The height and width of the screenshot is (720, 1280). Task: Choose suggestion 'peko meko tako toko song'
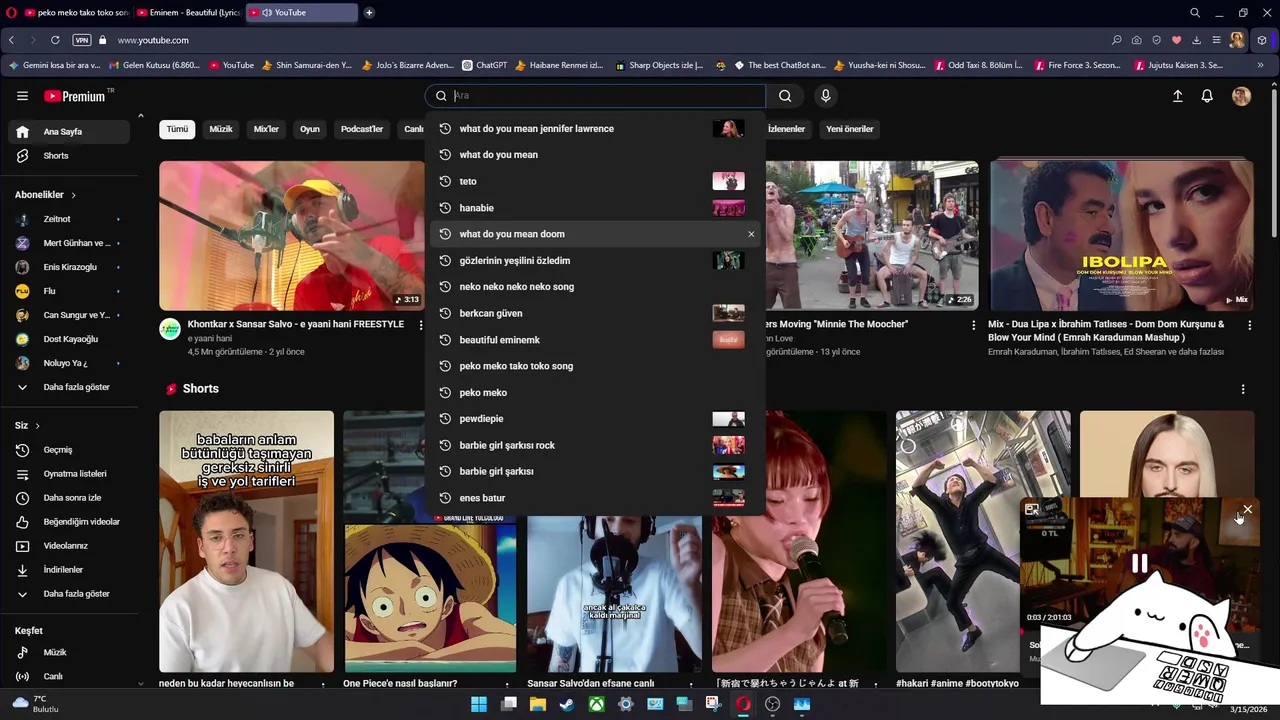click(x=595, y=366)
